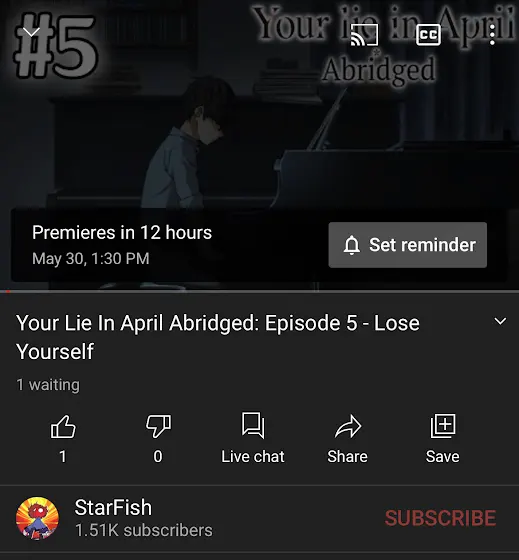Save video to playlist icon
This screenshot has height=560, width=519.
point(443,426)
